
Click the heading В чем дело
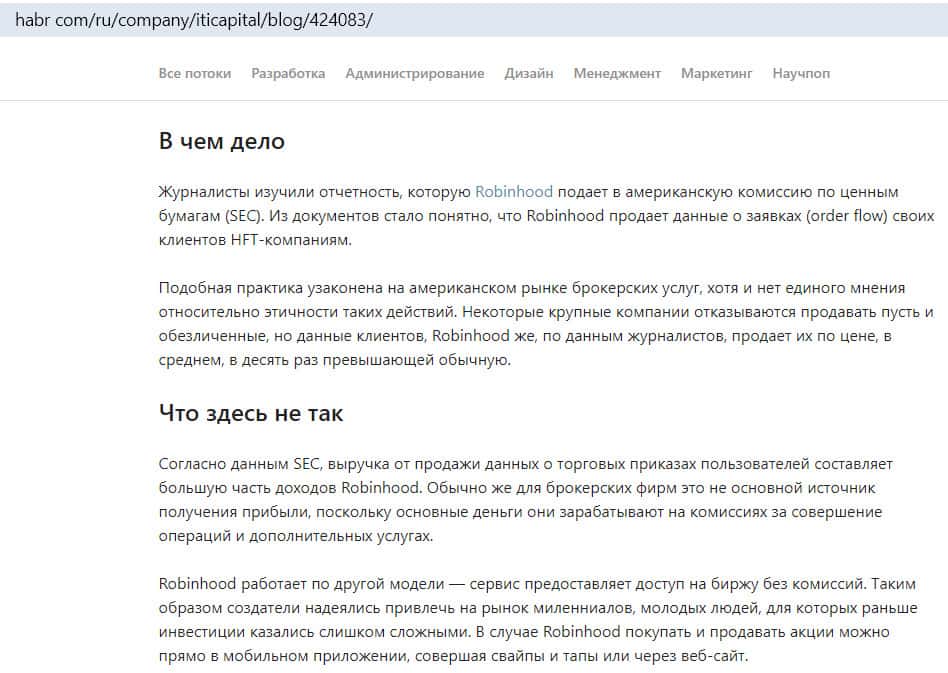click(x=221, y=141)
